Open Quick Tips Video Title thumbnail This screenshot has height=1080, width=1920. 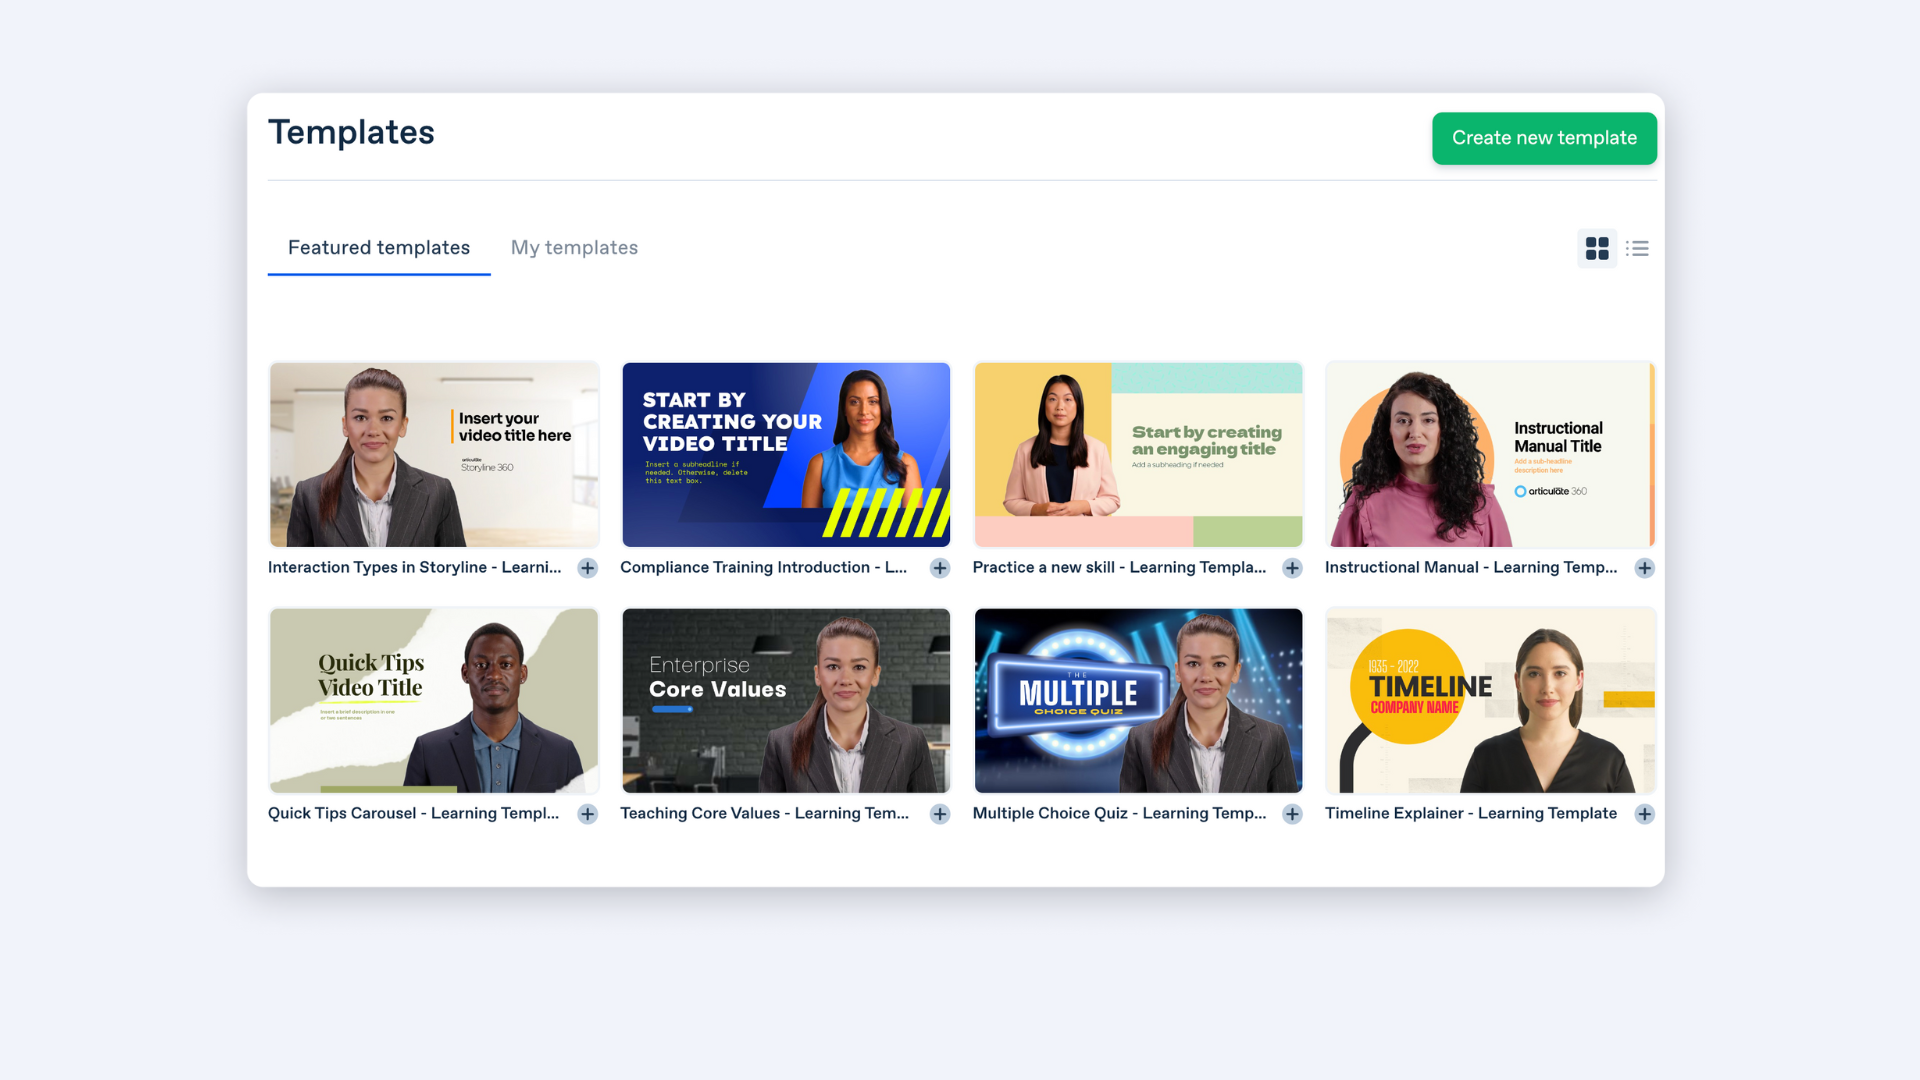pos(434,701)
